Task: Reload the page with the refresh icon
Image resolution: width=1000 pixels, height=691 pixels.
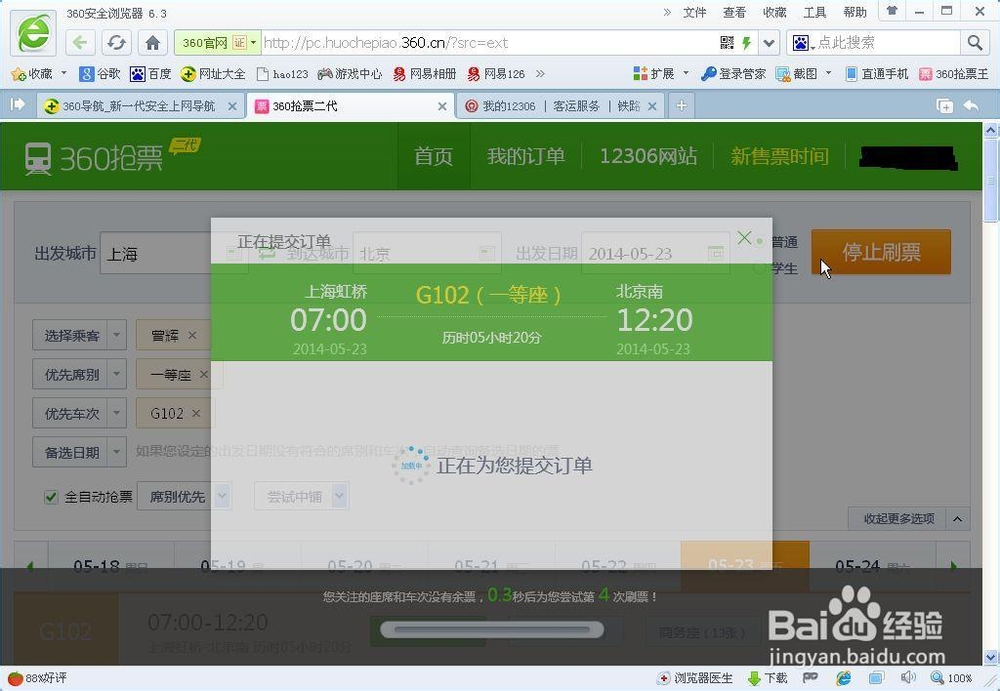Action: (x=116, y=43)
